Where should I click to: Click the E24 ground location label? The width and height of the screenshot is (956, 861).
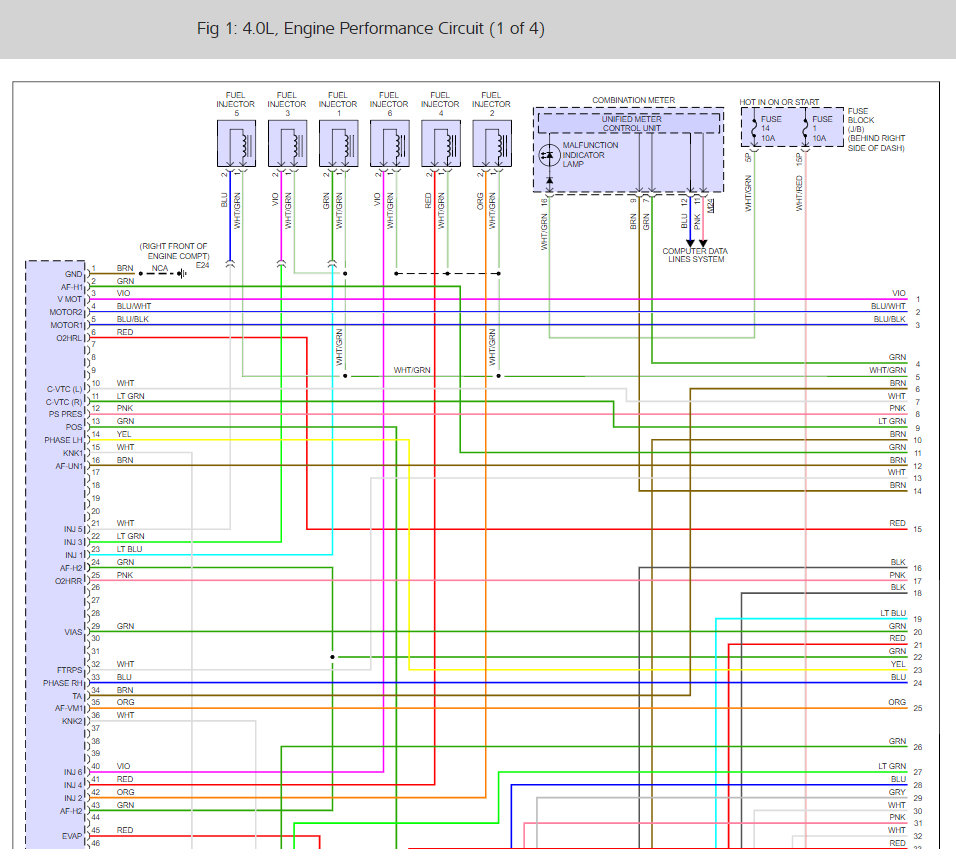click(202, 265)
